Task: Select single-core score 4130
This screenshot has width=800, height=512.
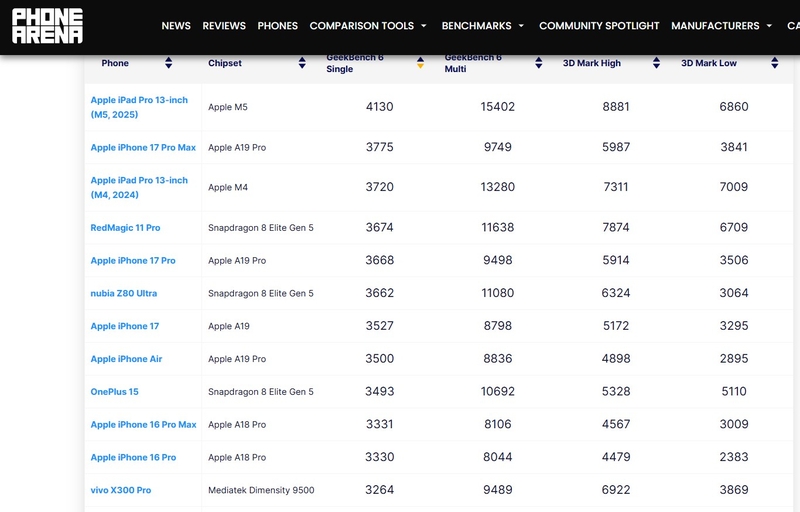Action: click(380, 107)
